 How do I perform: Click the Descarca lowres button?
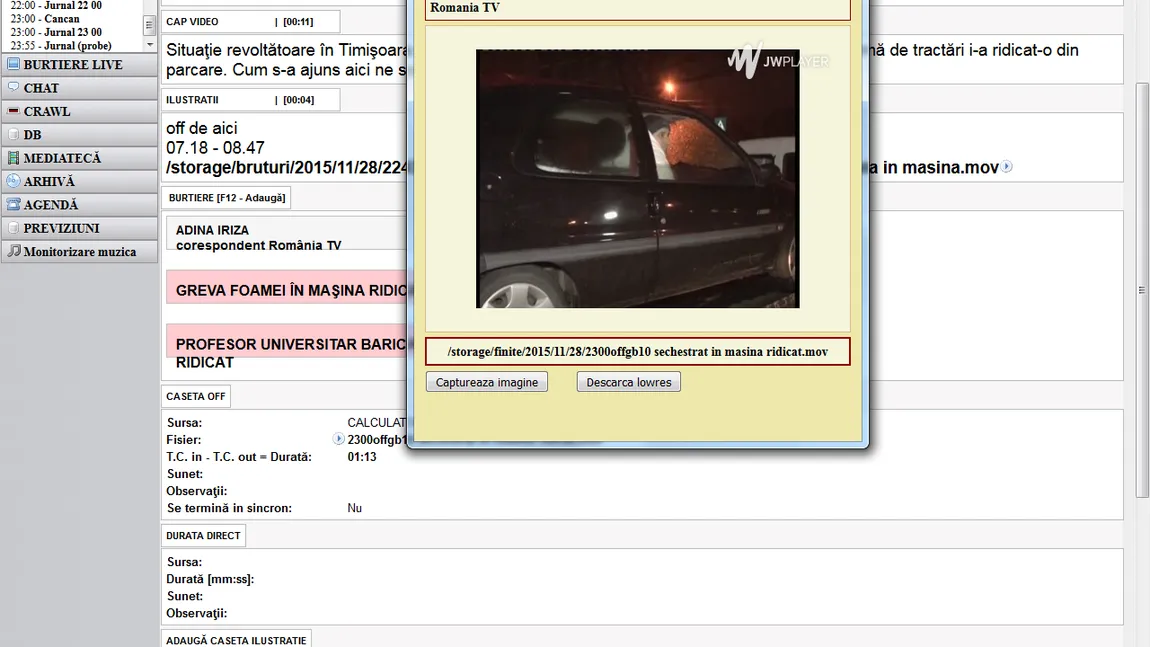click(629, 382)
